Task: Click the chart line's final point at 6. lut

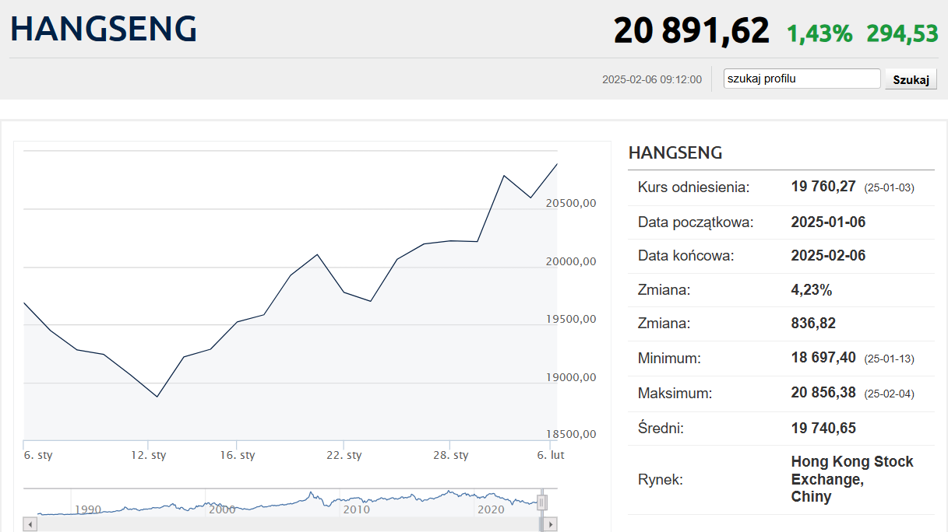Action: pos(557,164)
